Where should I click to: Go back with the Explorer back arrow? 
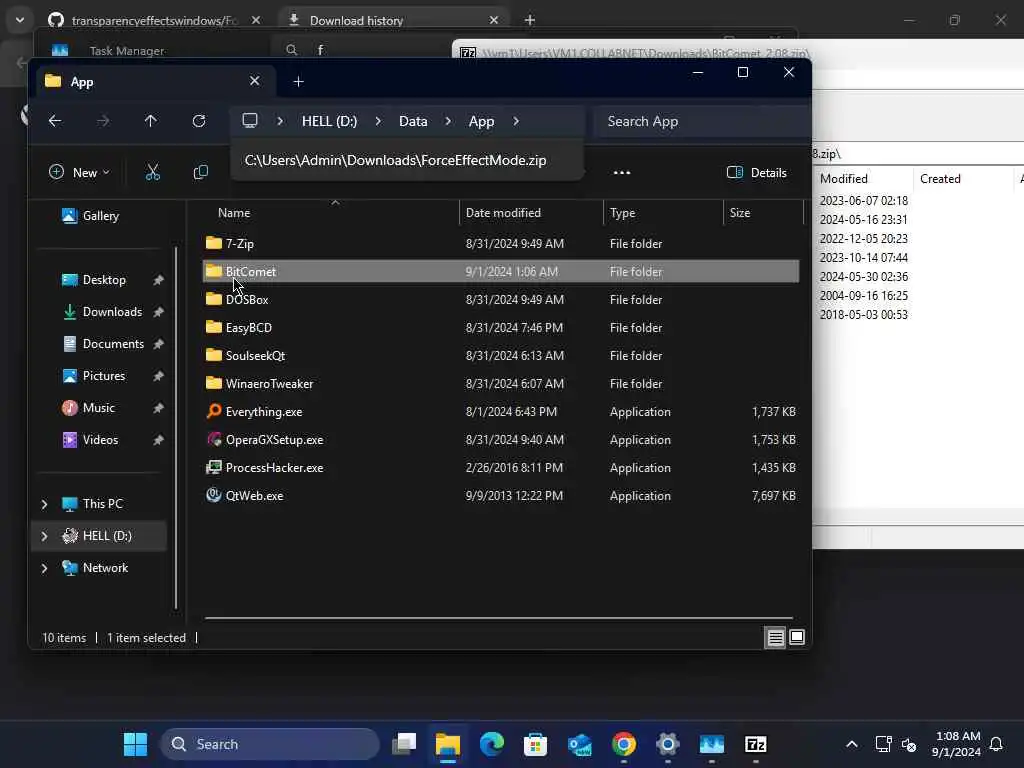coord(55,121)
